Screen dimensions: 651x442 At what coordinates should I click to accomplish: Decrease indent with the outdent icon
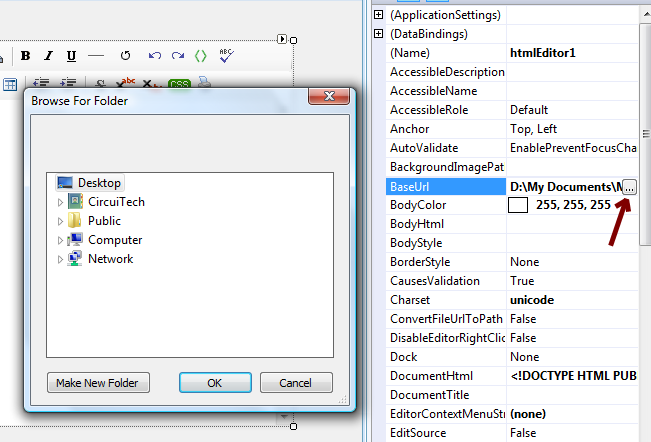point(41,83)
